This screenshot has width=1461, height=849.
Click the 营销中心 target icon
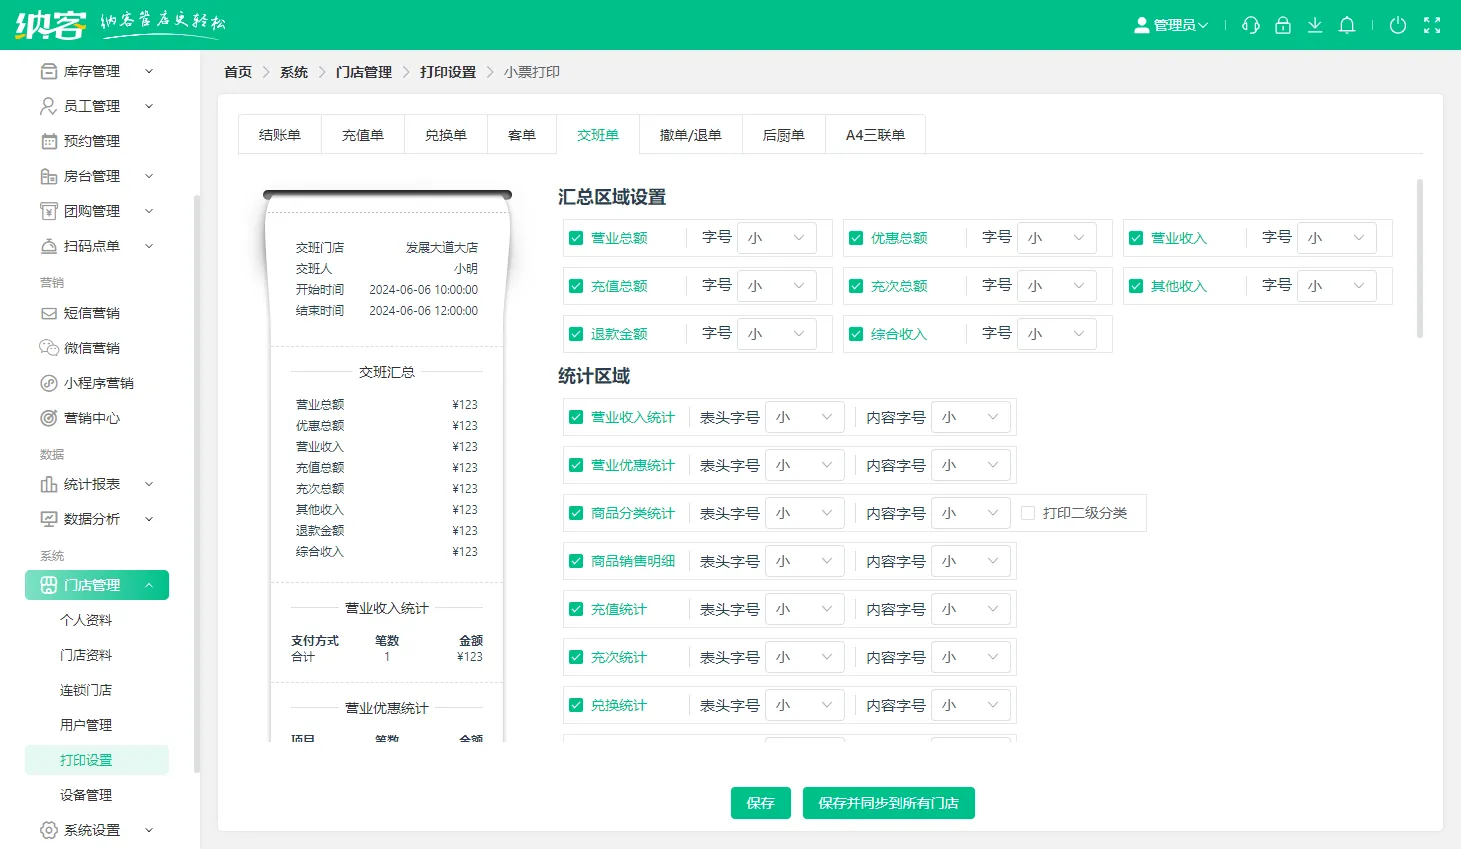coord(48,418)
